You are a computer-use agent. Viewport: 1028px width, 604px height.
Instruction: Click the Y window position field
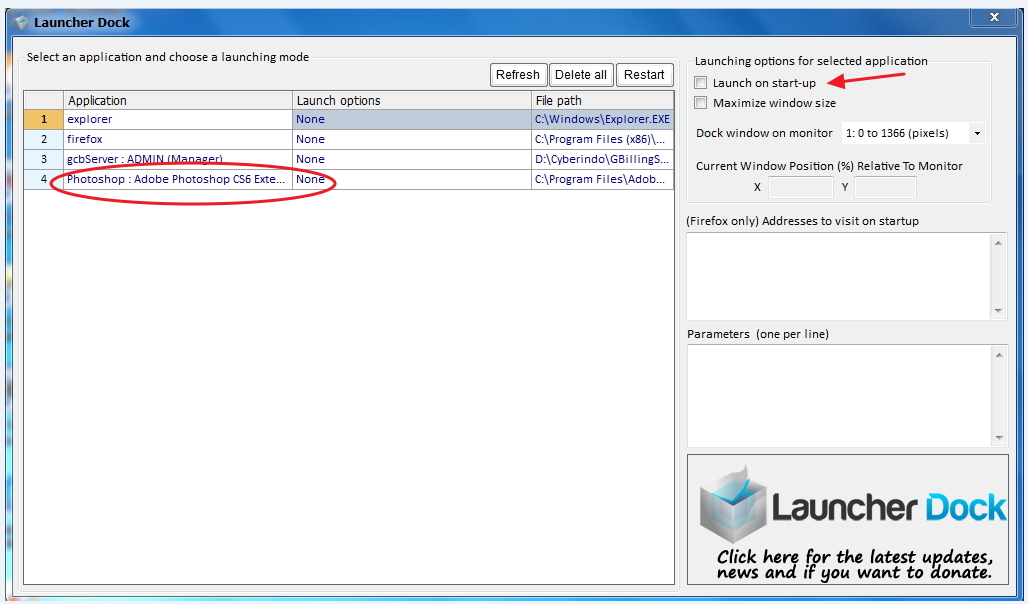886,187
